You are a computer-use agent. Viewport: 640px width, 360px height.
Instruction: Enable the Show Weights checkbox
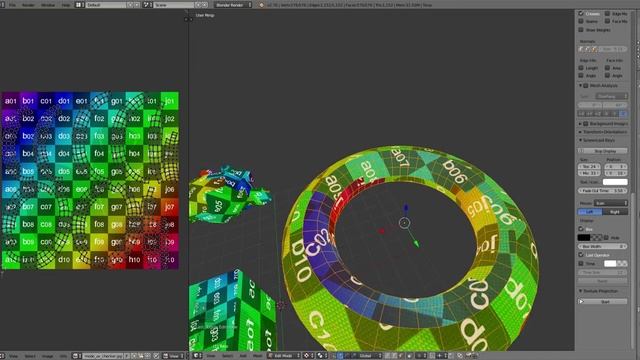(581, 30)
